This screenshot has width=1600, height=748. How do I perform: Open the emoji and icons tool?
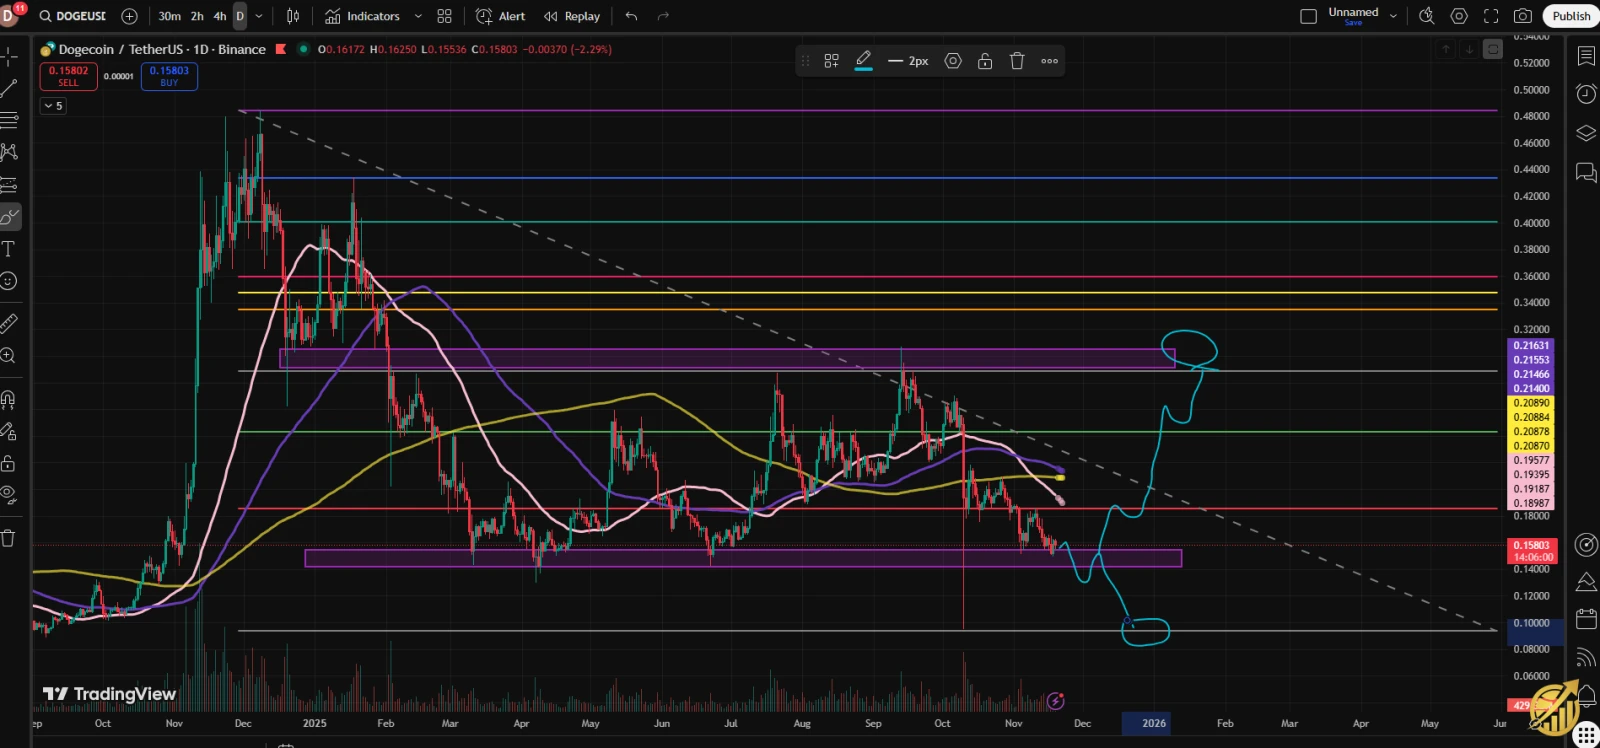[9, 281]
